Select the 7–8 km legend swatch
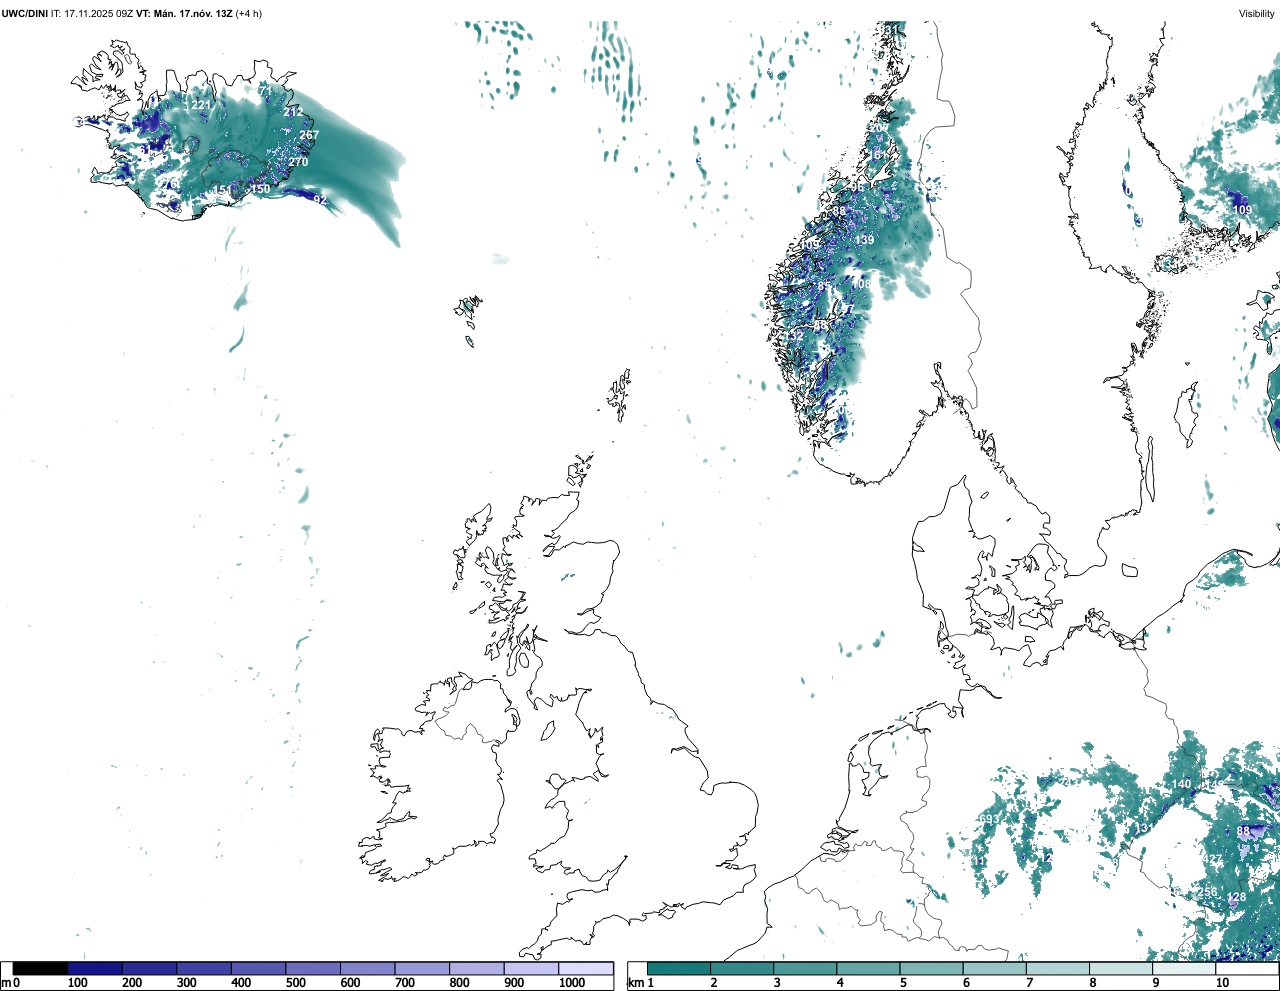The image size is (1280, 991). [1058, 968]
